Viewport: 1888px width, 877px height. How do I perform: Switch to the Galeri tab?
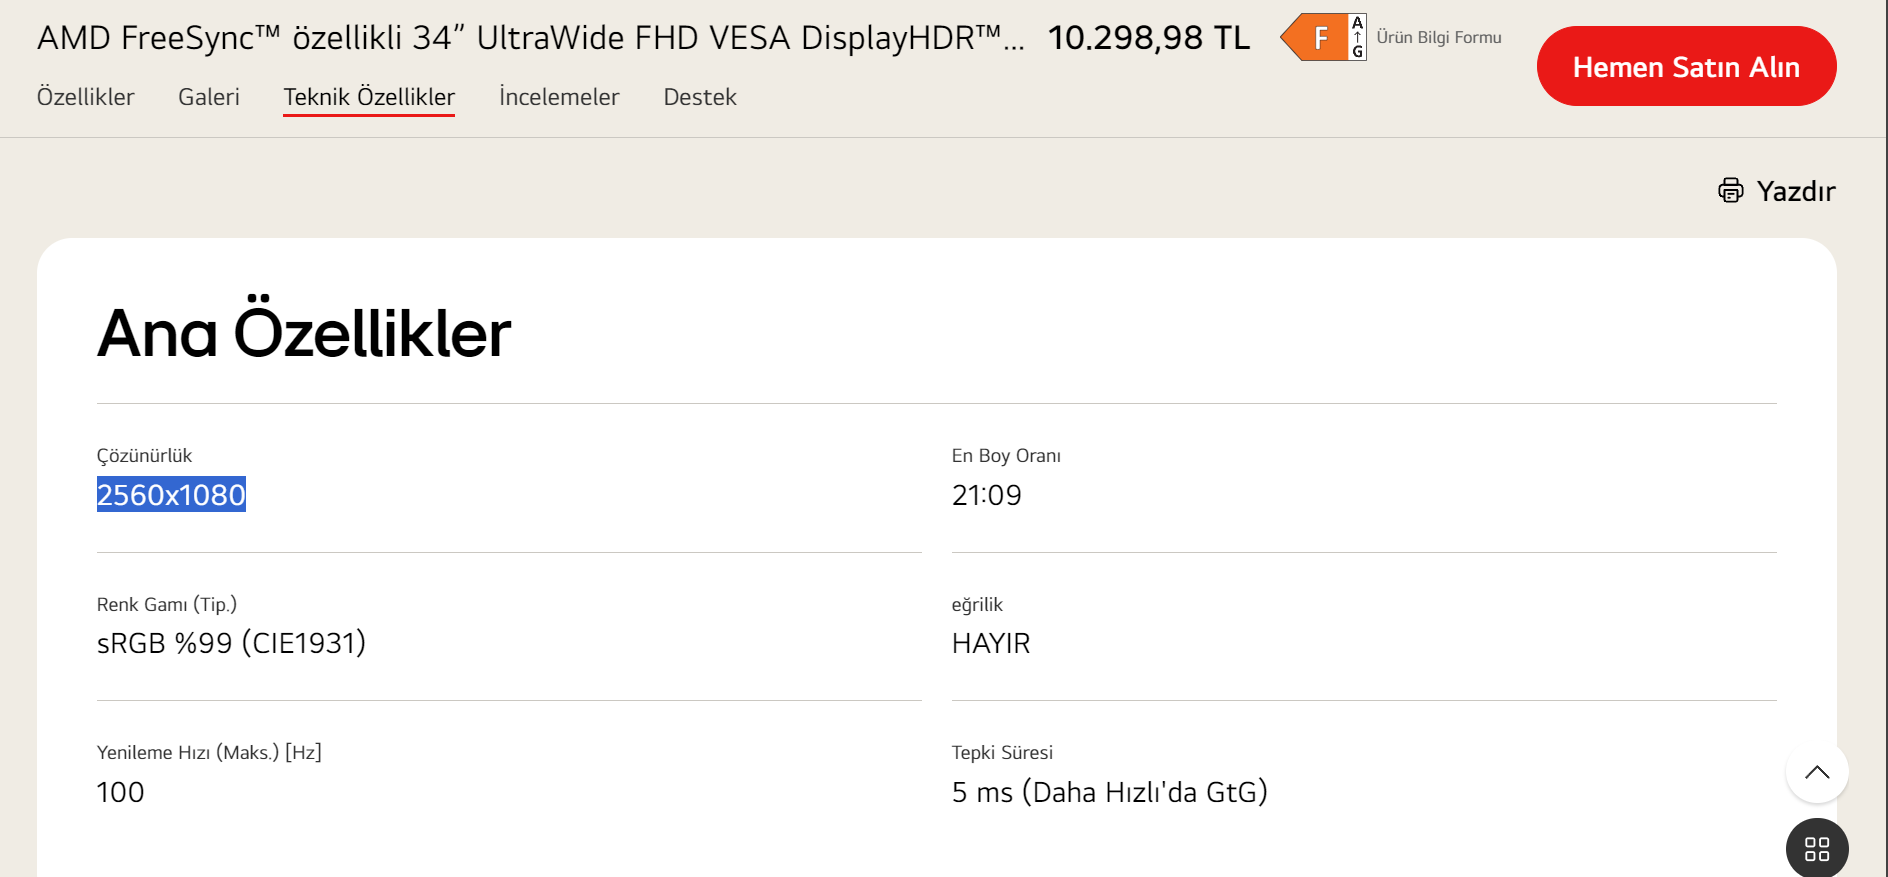click(209, 97)
